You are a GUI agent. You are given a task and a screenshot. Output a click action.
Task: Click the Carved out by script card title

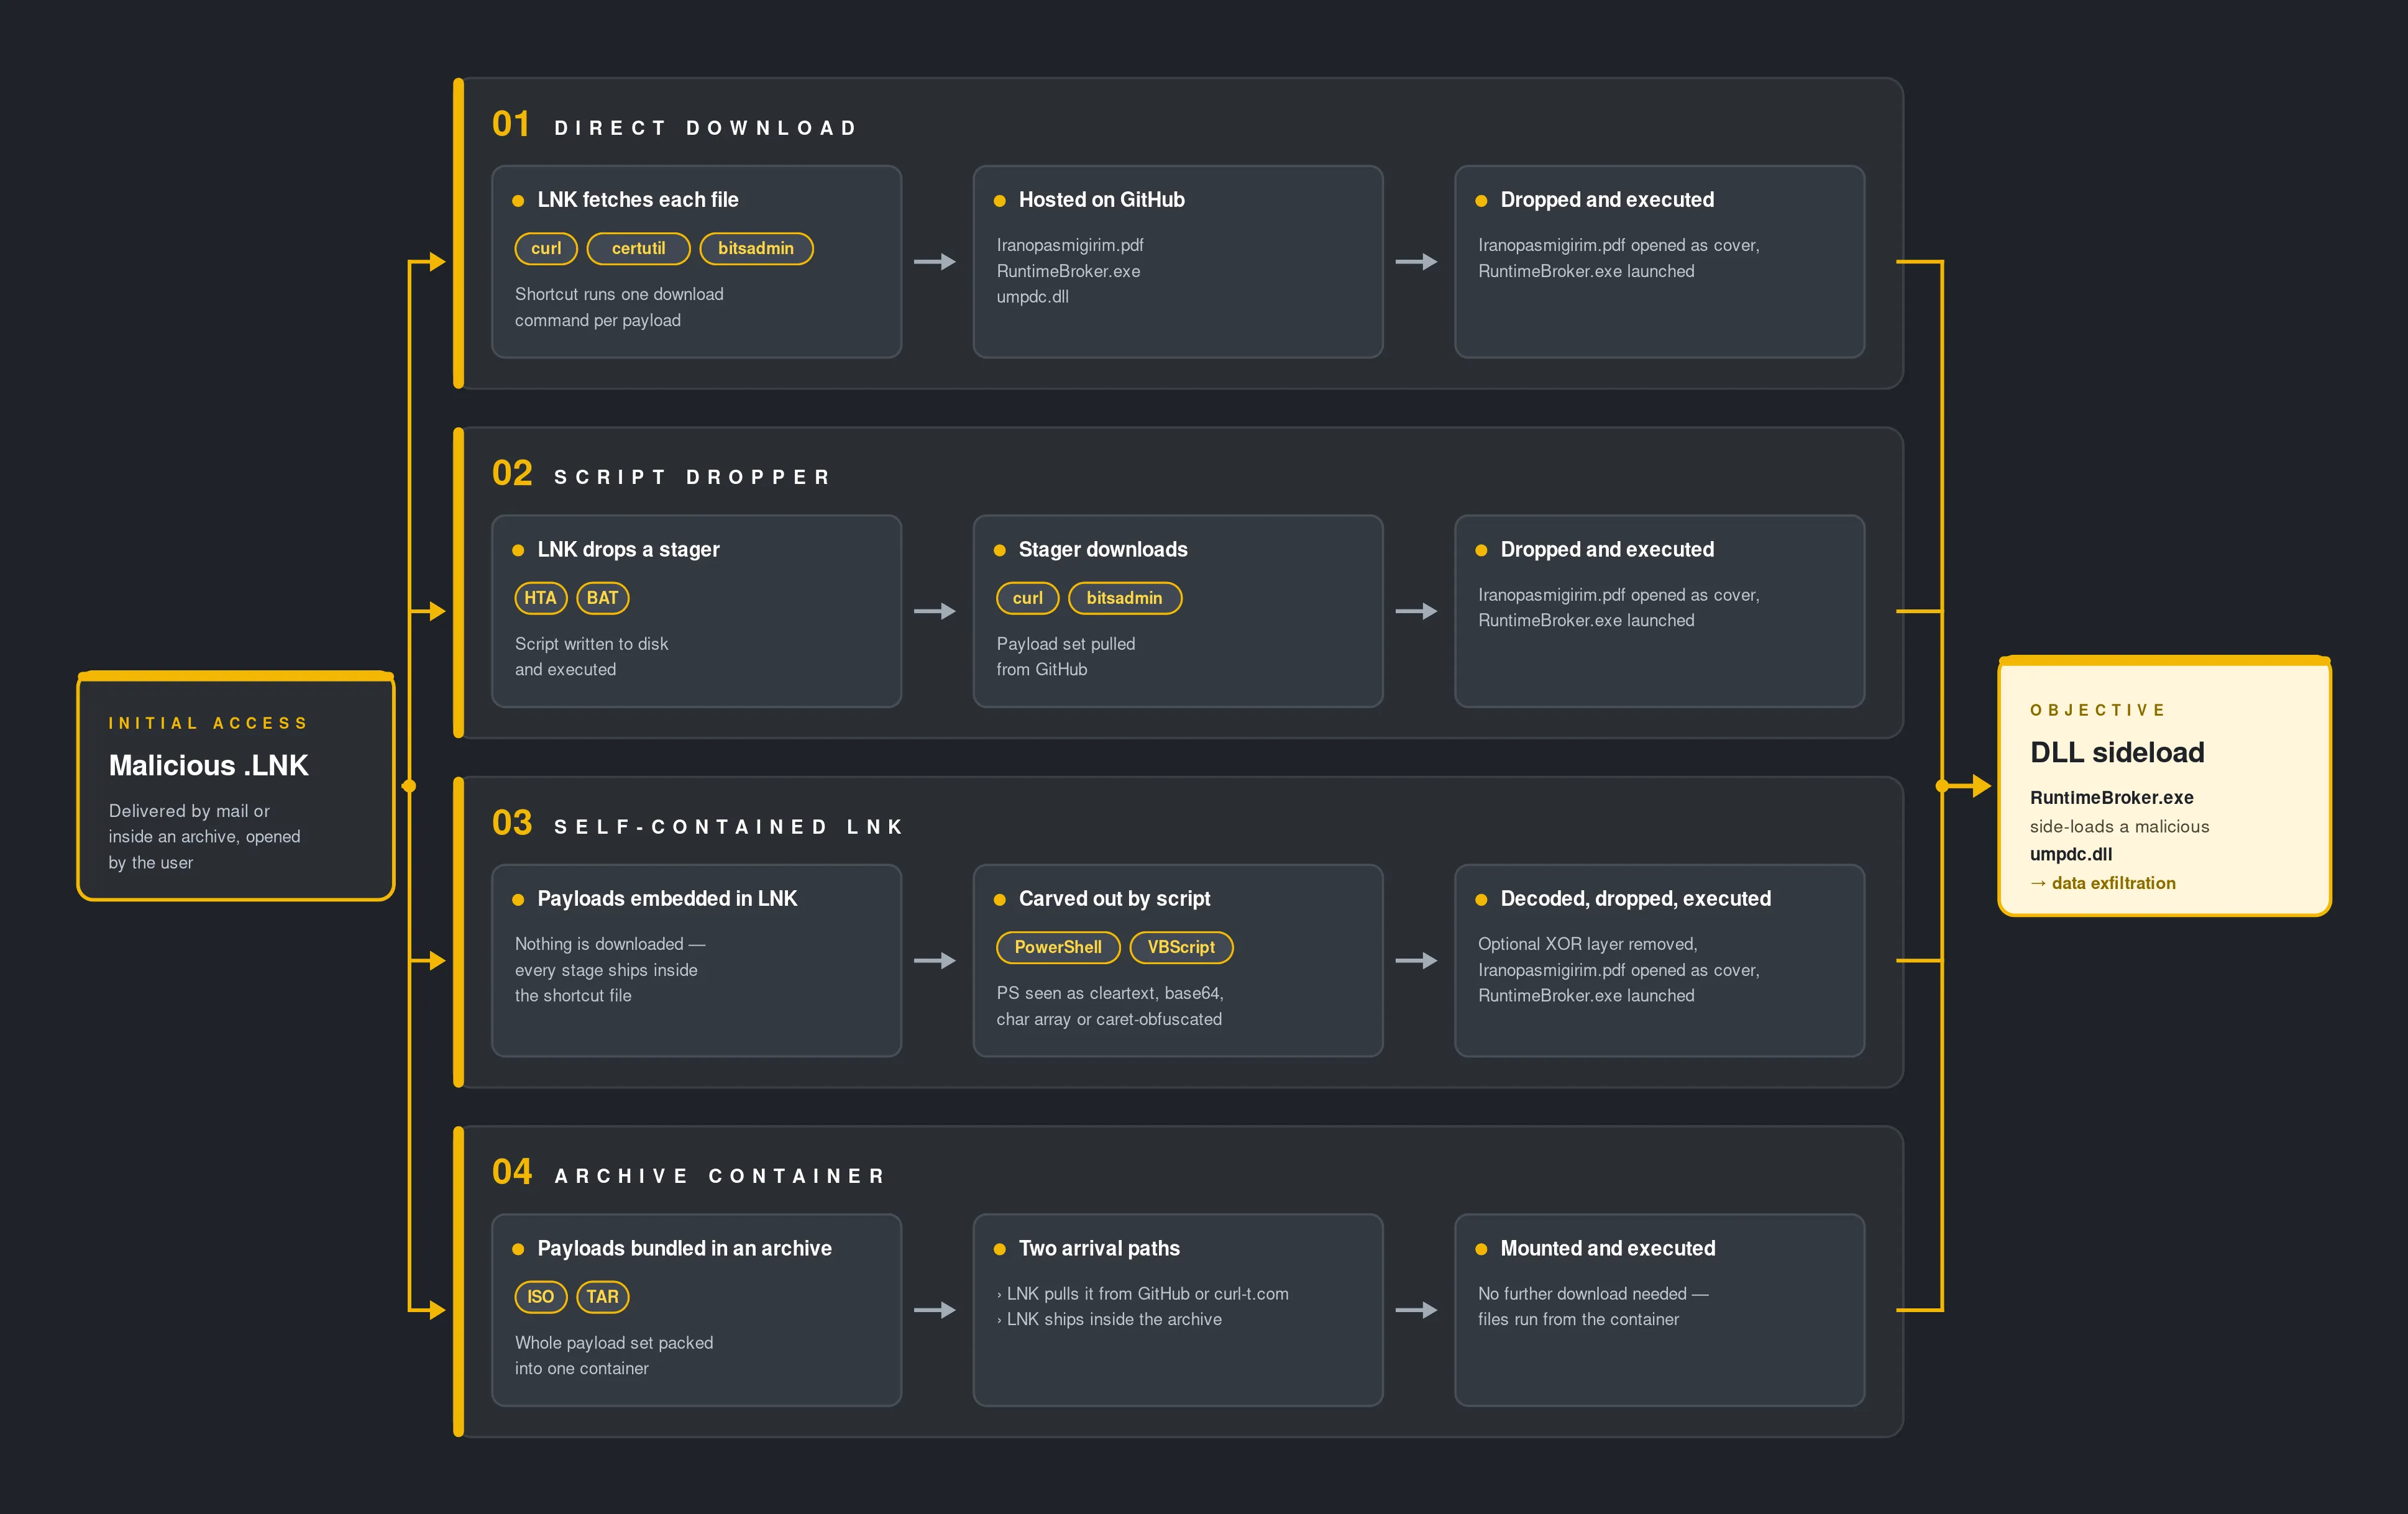[x=1114, y=899]
